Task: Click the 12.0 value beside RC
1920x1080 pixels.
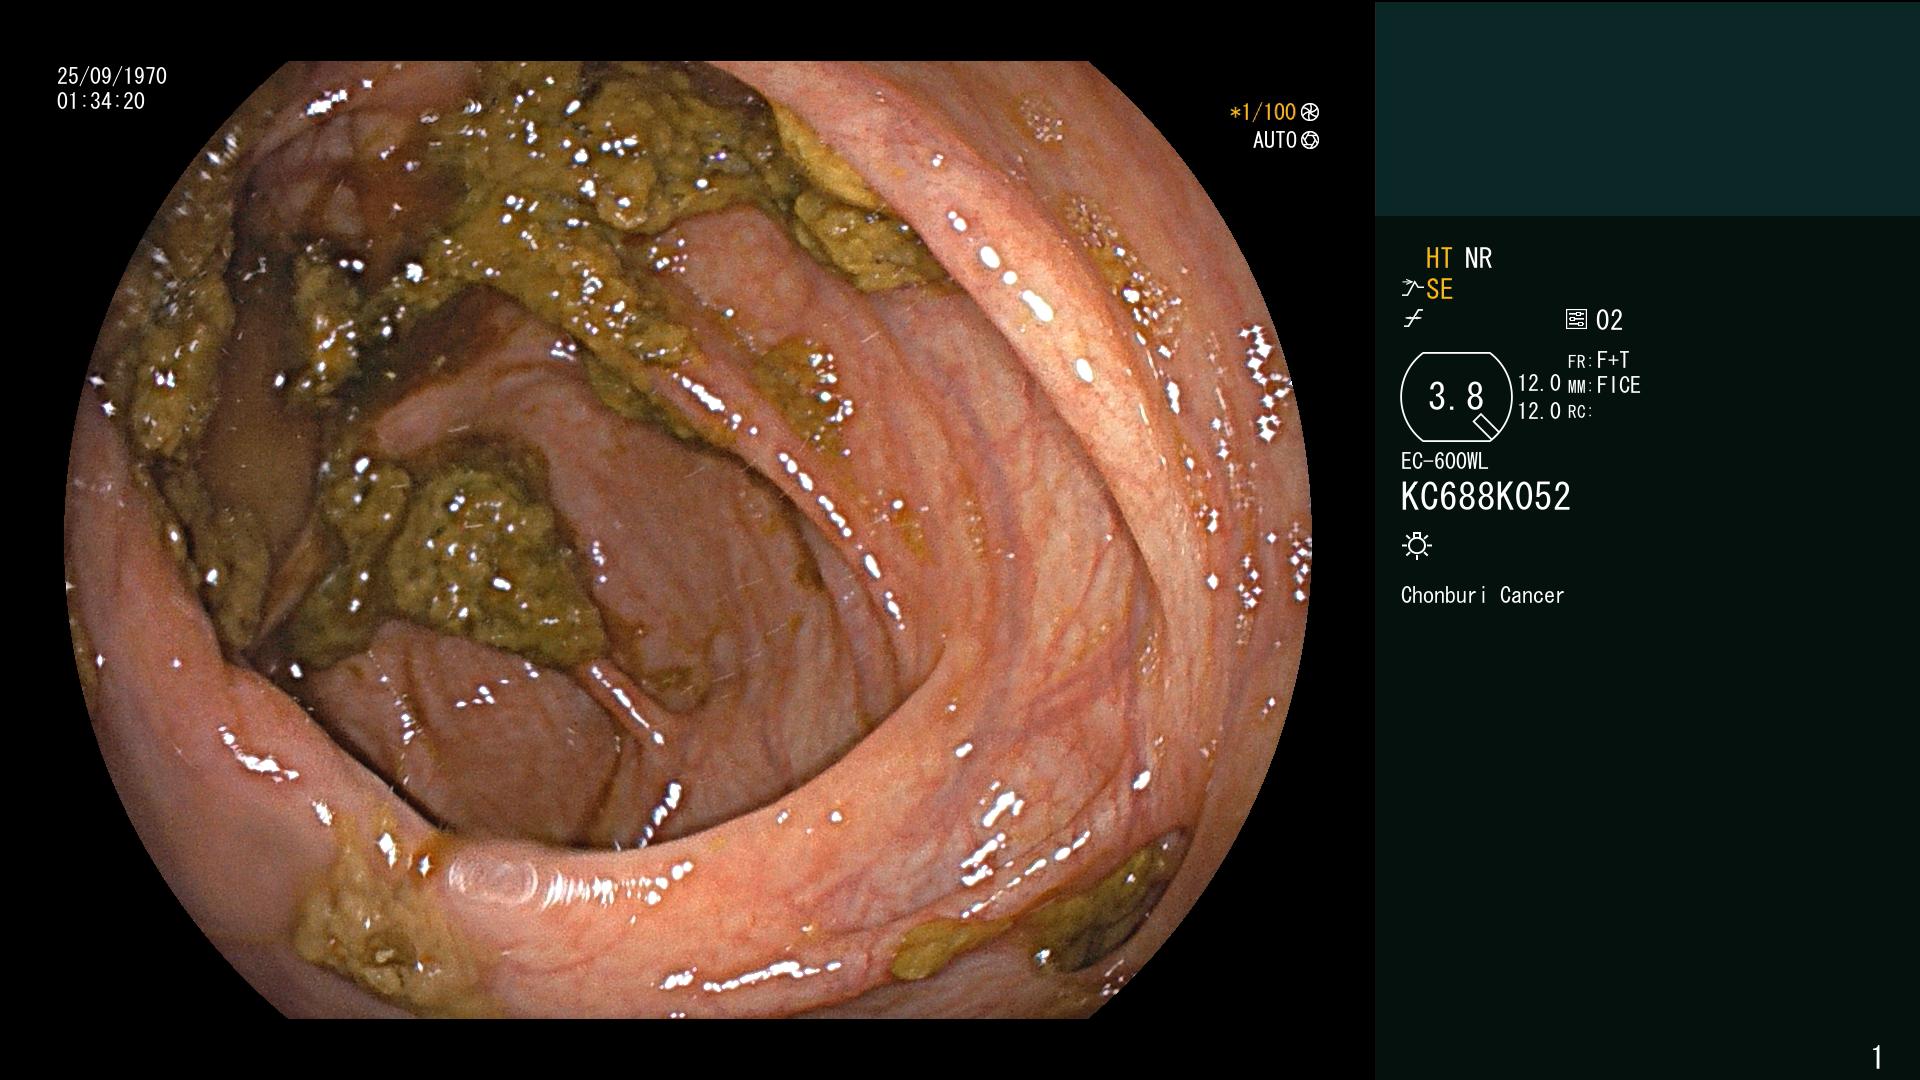Action: point(1539,411)
